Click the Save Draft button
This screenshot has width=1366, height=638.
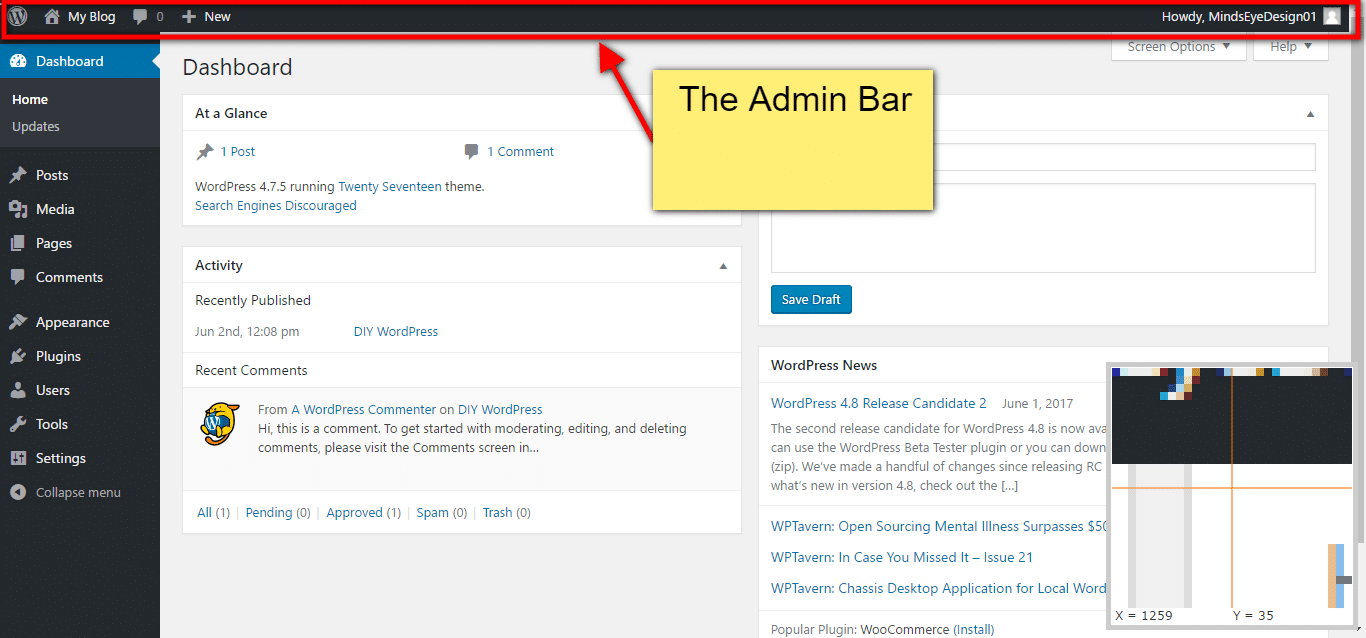[x=811, y=299]
